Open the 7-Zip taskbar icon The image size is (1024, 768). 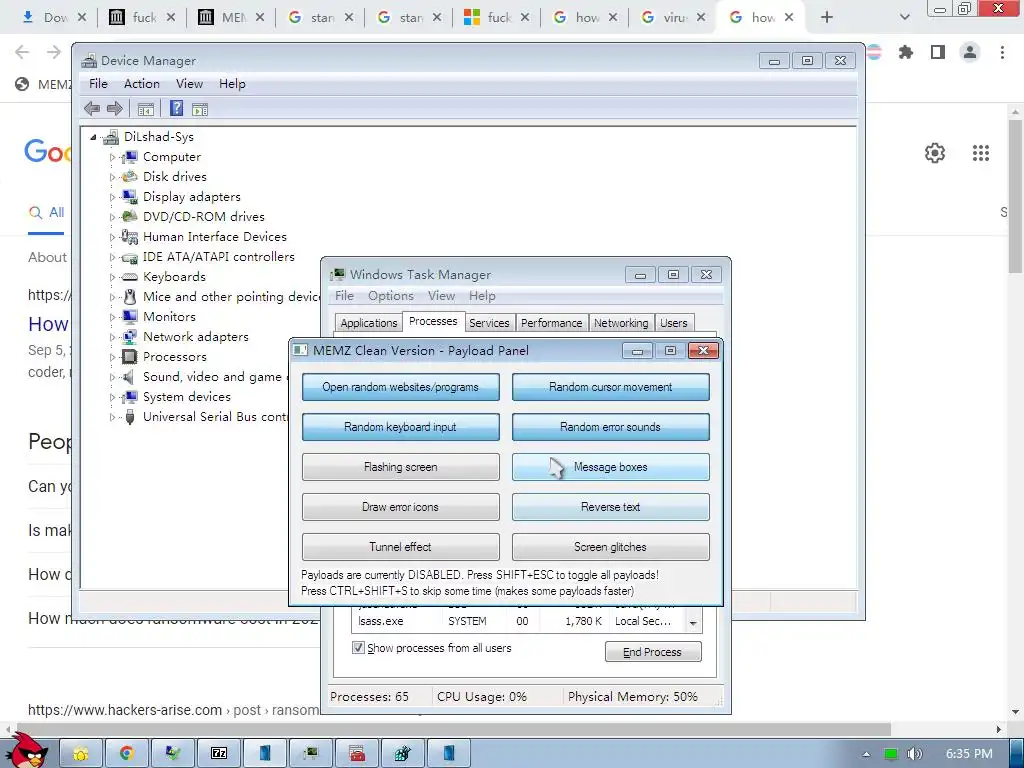click(219, 754)
